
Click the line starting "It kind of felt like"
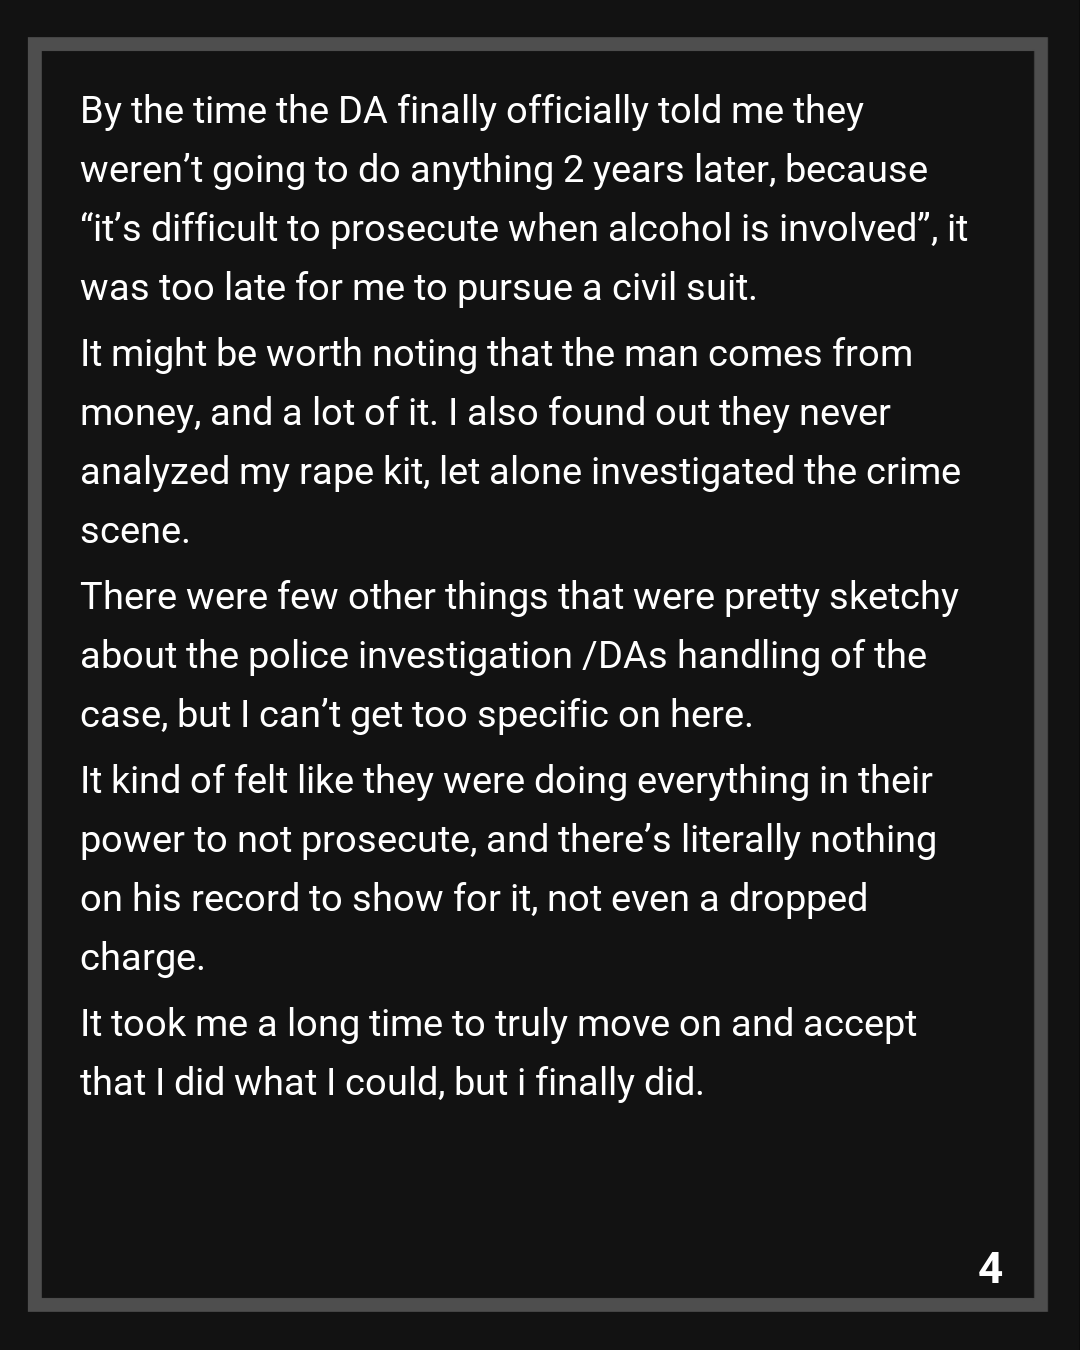[x=506, y=781]
